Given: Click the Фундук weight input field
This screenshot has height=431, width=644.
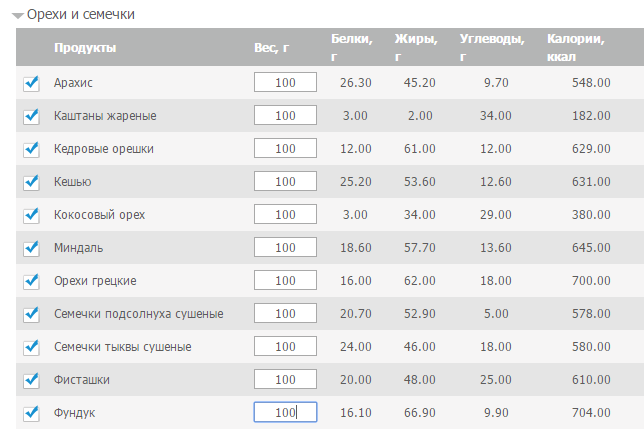Looking at the screenshot, I should (x=285, y=412).
